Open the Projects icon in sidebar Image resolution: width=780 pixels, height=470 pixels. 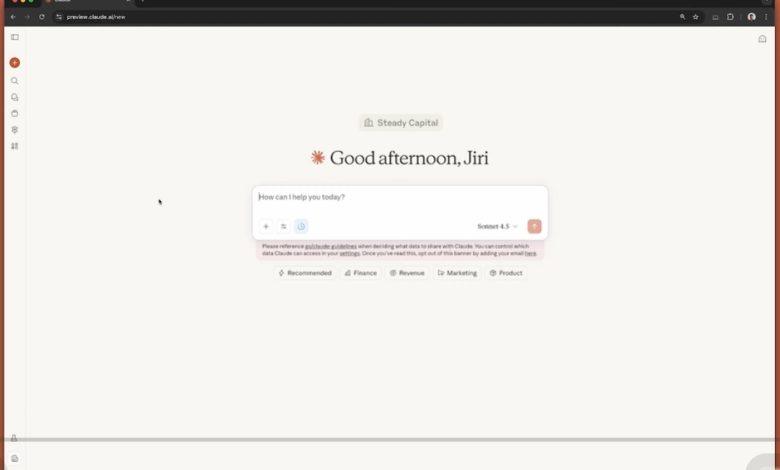pos(14,113)
